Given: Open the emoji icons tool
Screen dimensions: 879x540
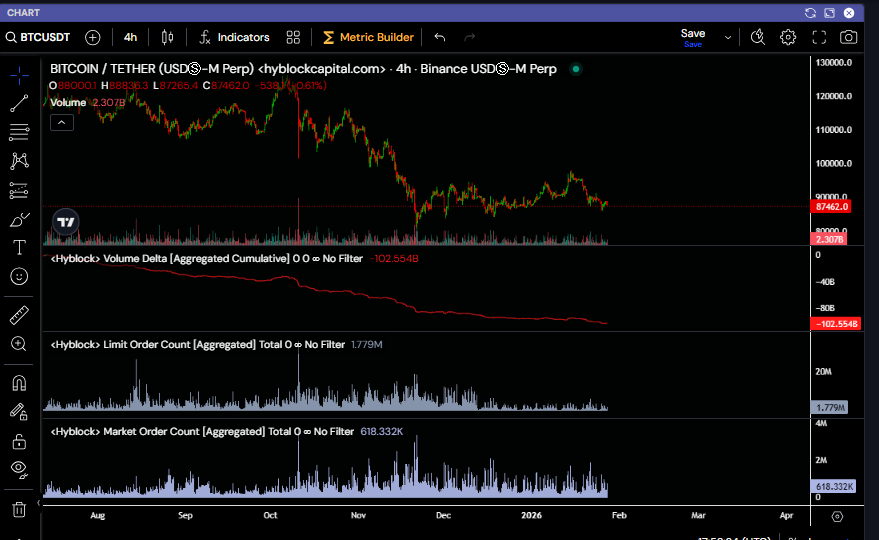Looking at the screenshot, I should 19,276.
